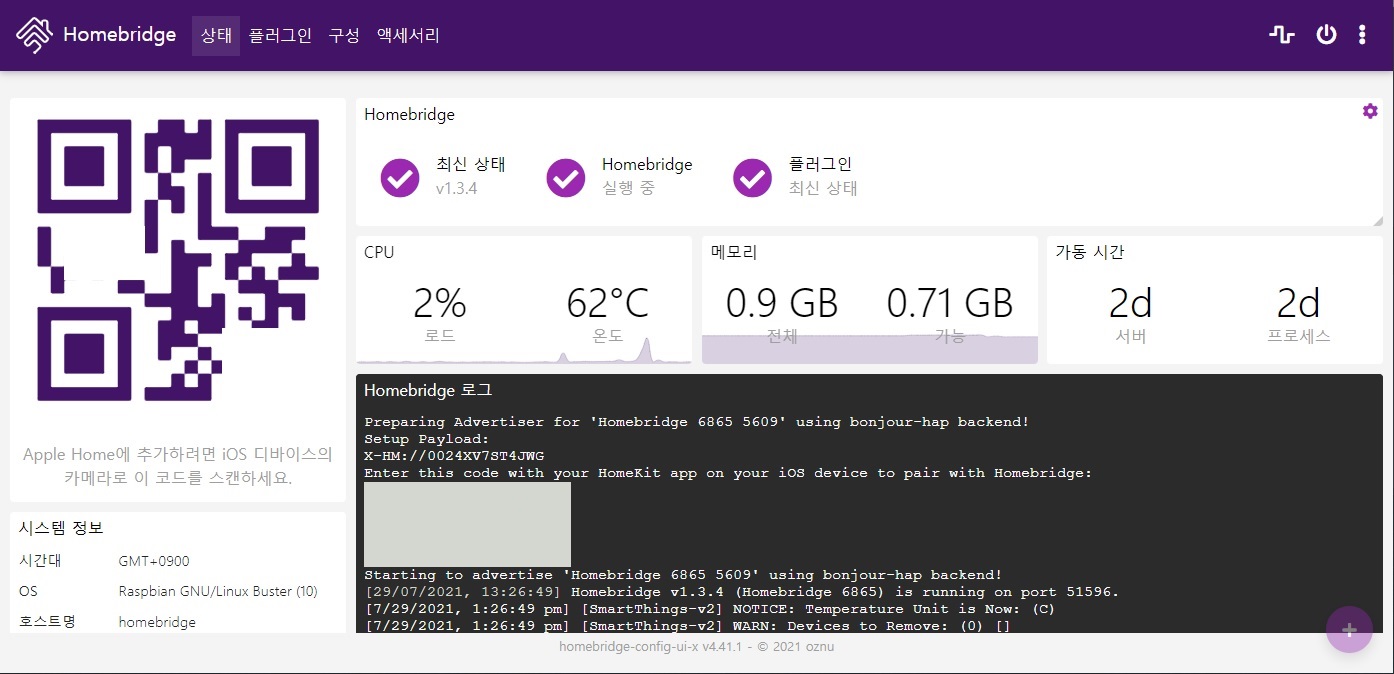The width and height of the screenshot is (1394, 674).
Task: Click the 가동 시간 widget title
Action: click(x=1090, y=252)
